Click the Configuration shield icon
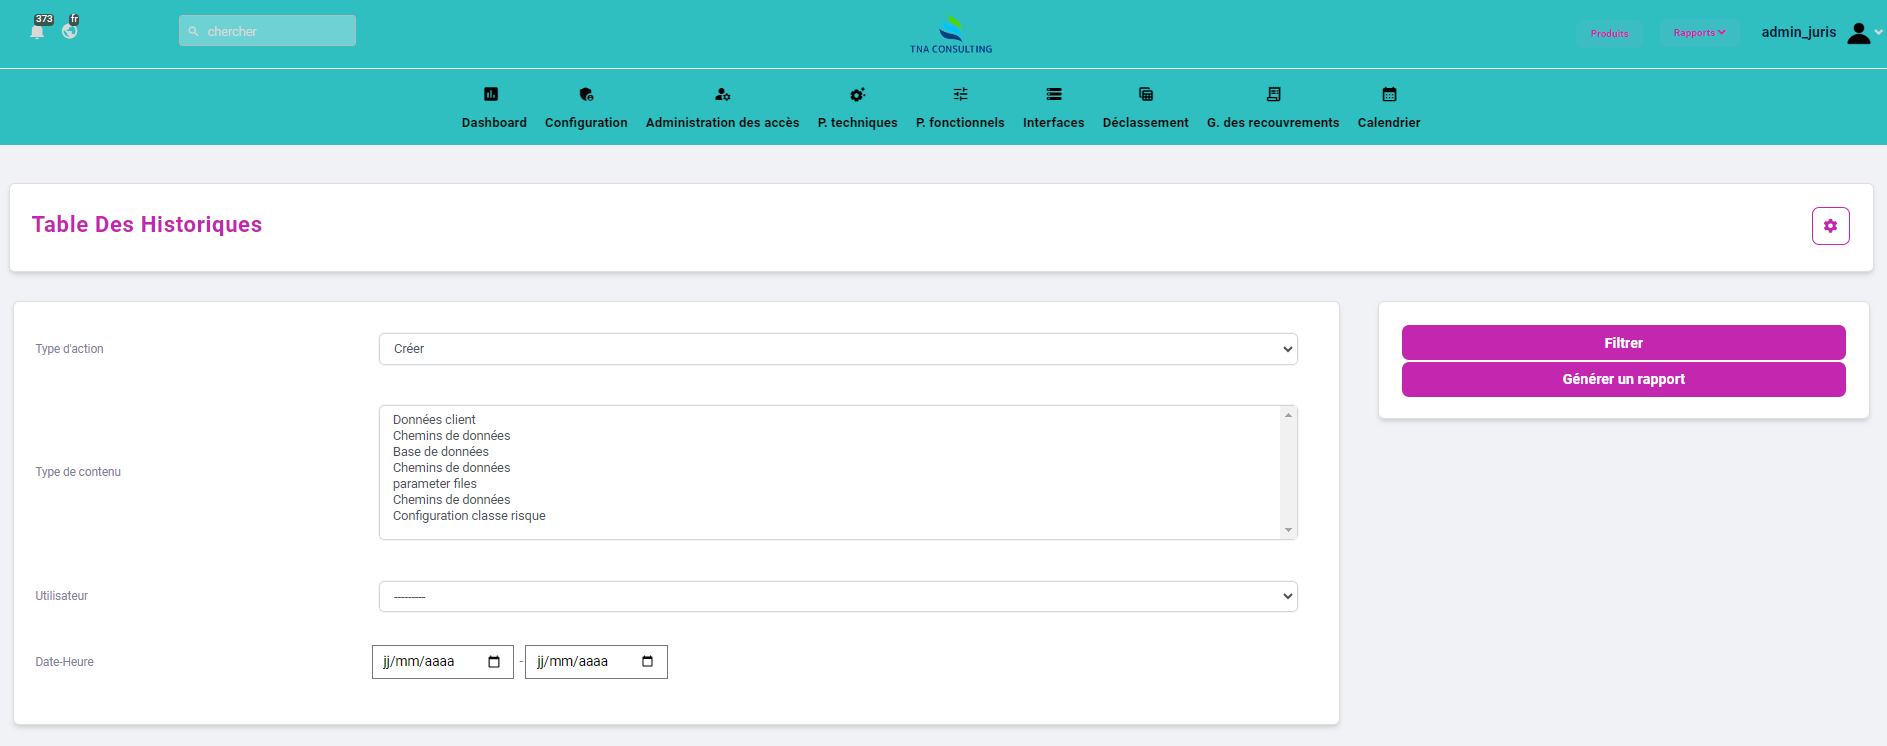Image resolution: width=1887 pixels, height=746 pixels. tap(586, 94)
